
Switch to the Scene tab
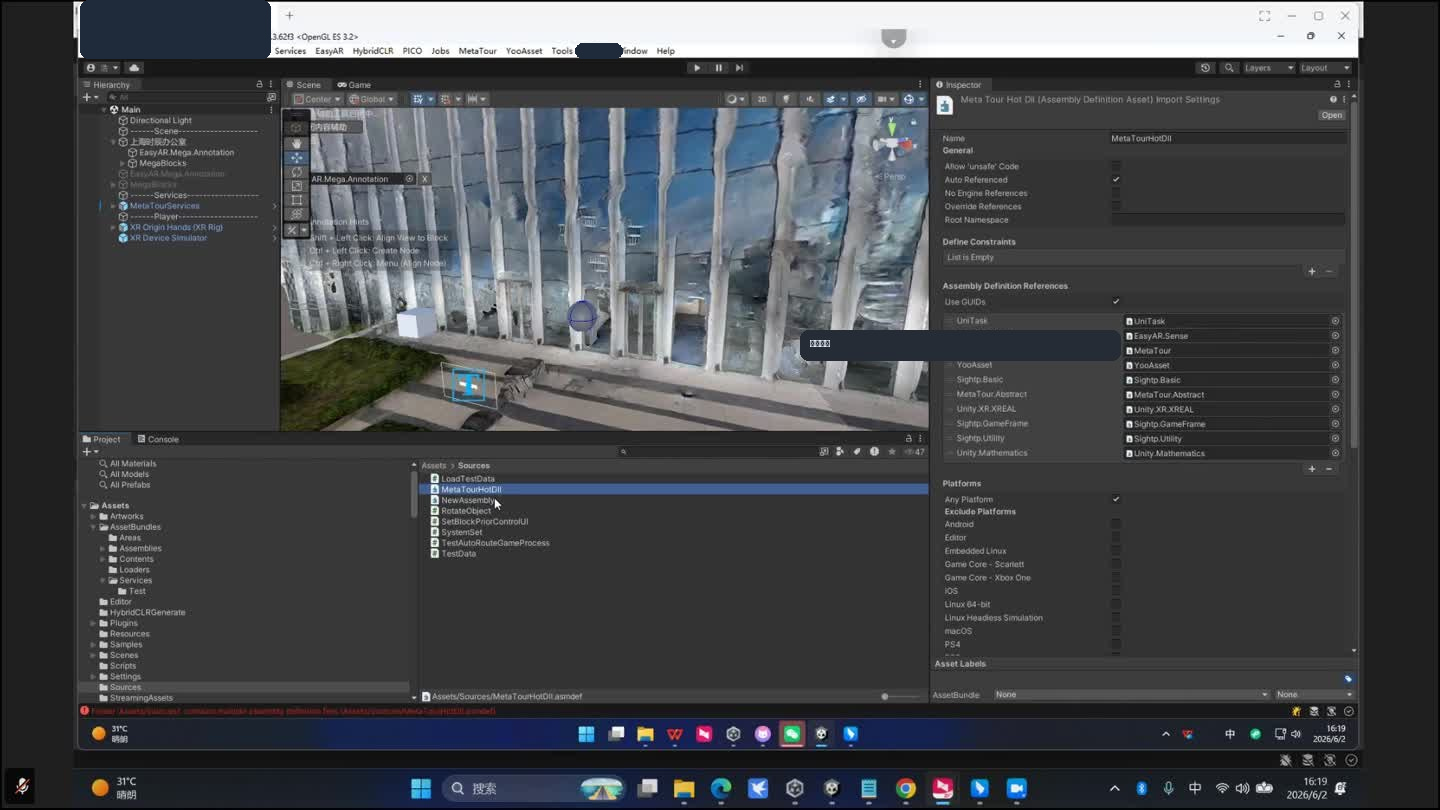tap(304, 85)
